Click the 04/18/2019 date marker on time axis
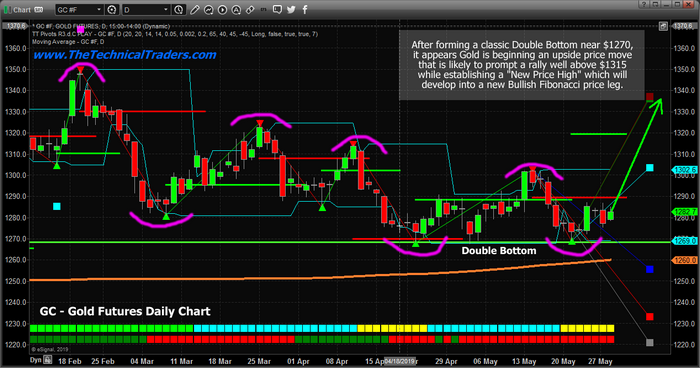700x368 pixels. pos(400,361)
